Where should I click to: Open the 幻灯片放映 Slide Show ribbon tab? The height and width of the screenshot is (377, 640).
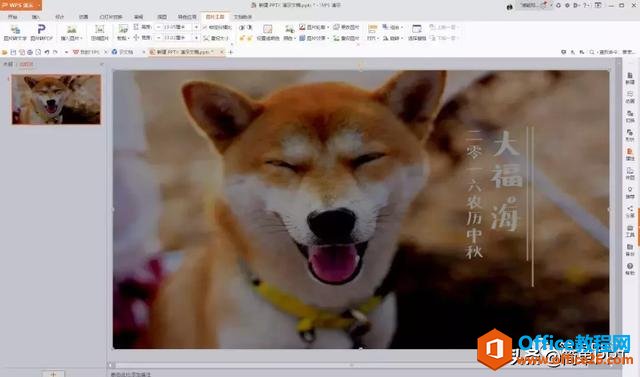coord(111,17)
